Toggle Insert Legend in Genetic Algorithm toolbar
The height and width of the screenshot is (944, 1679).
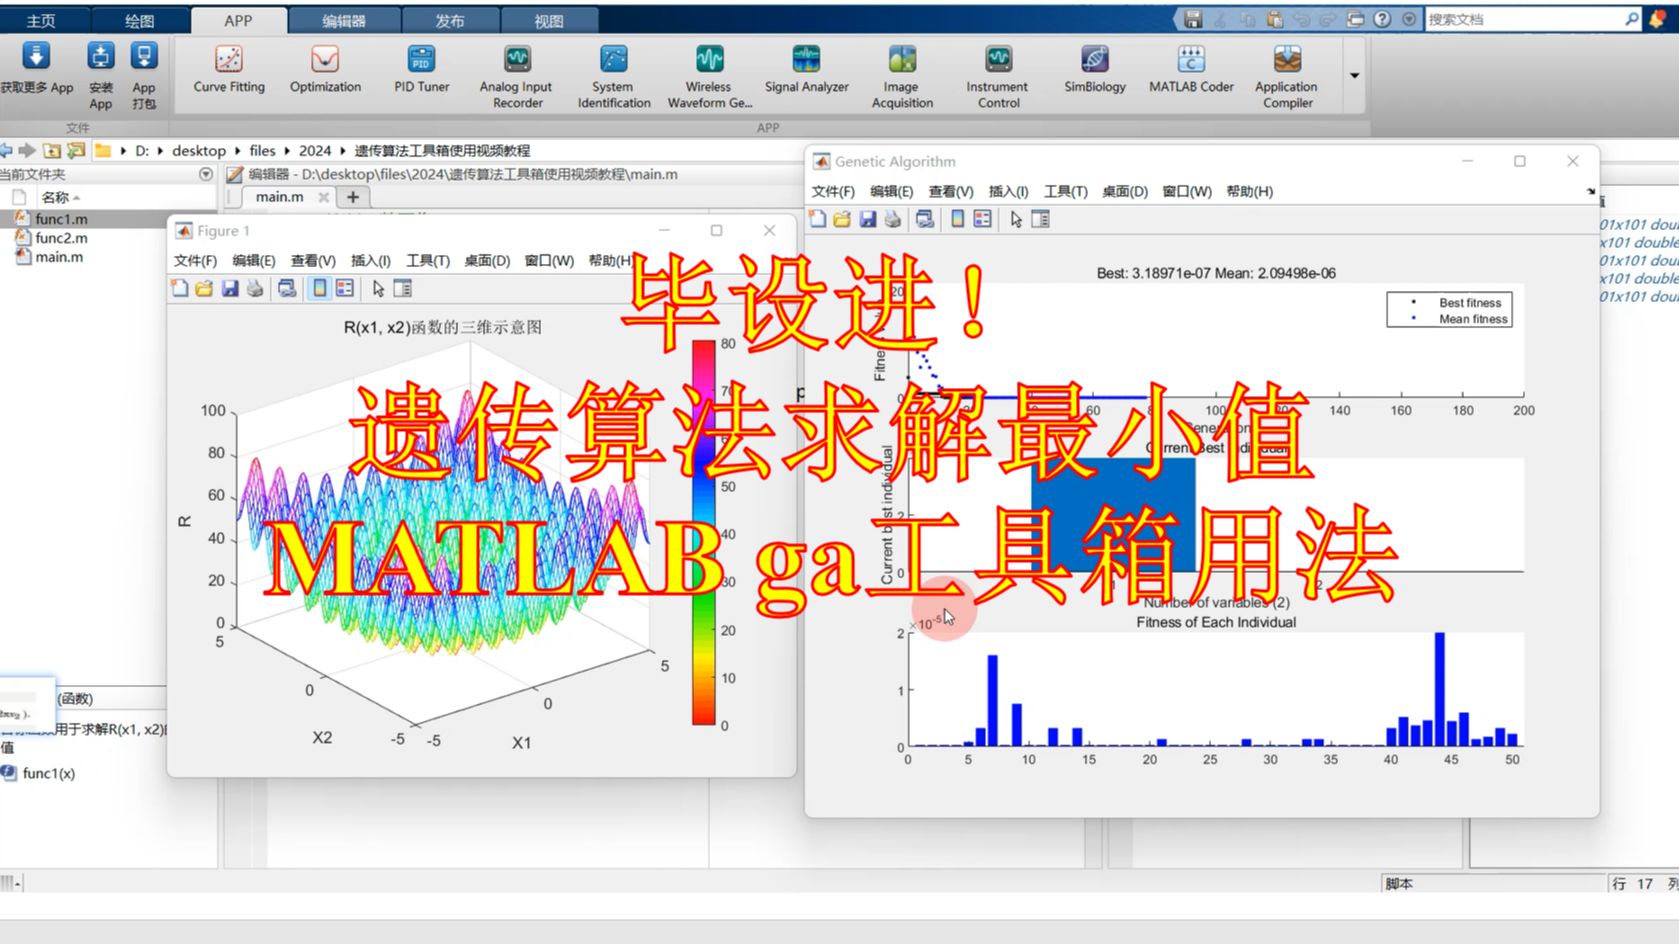[983, 219]
